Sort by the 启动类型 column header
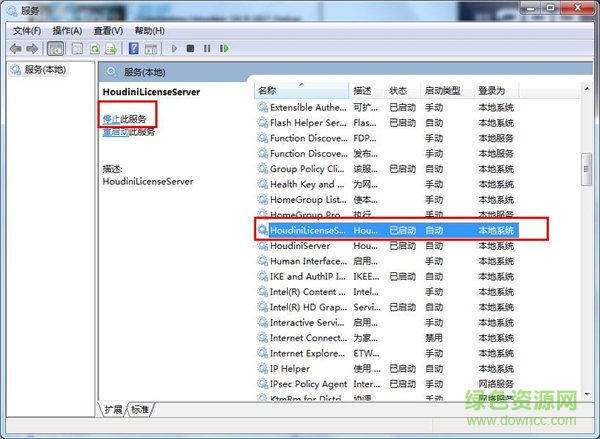 click(x=442, y=91)
